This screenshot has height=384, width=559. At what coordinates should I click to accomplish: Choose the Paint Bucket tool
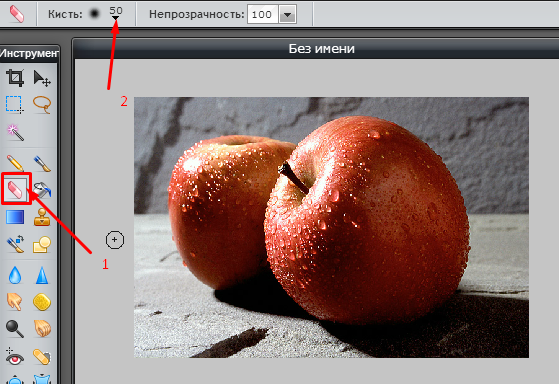[x=42, y=189]
